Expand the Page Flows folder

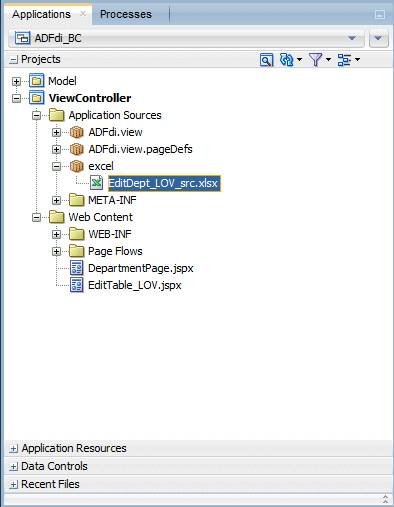point(56,252)
